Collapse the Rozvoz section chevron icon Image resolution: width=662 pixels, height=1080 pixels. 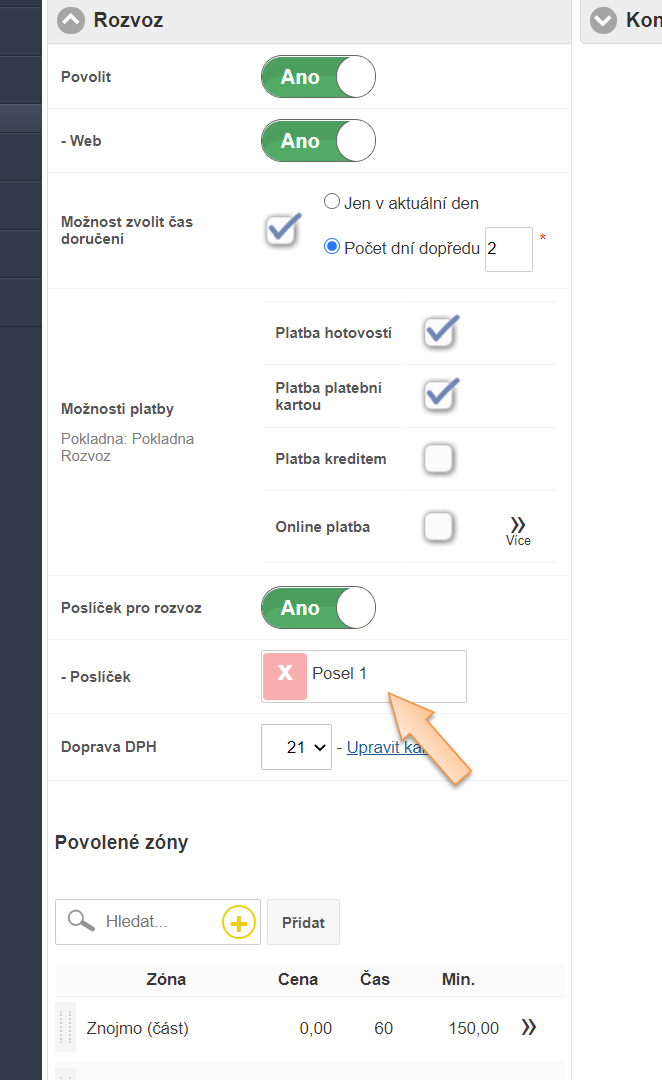click(71, 21)
